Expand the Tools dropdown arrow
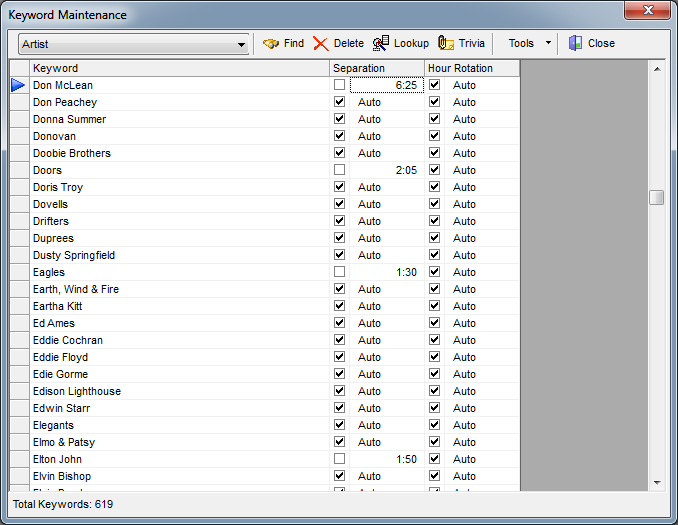Screen dimensions: 678x525 (548, 44)
